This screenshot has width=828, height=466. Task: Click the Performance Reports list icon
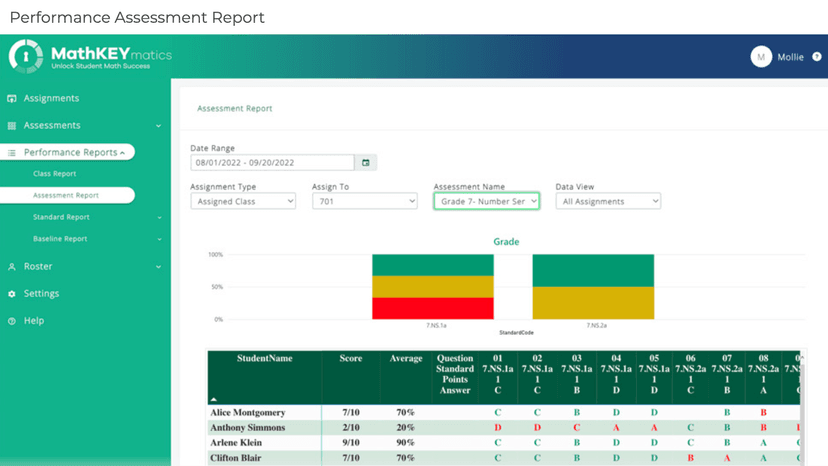coord(12,153)
